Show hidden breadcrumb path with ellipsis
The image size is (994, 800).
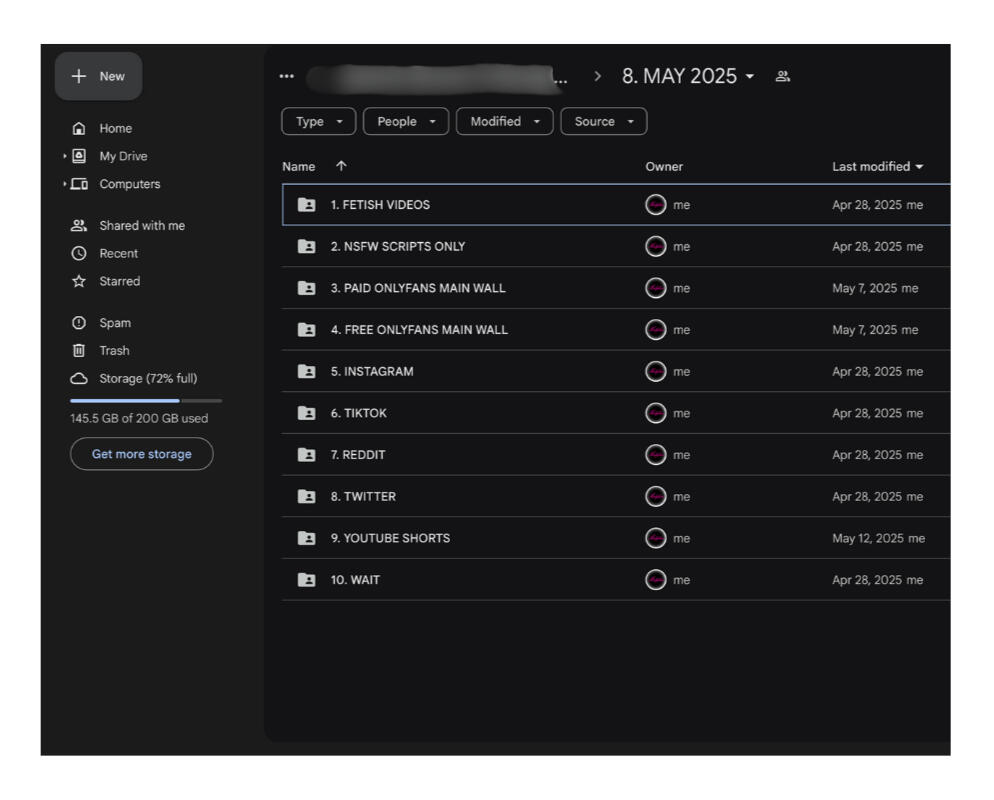pos(289,77)
